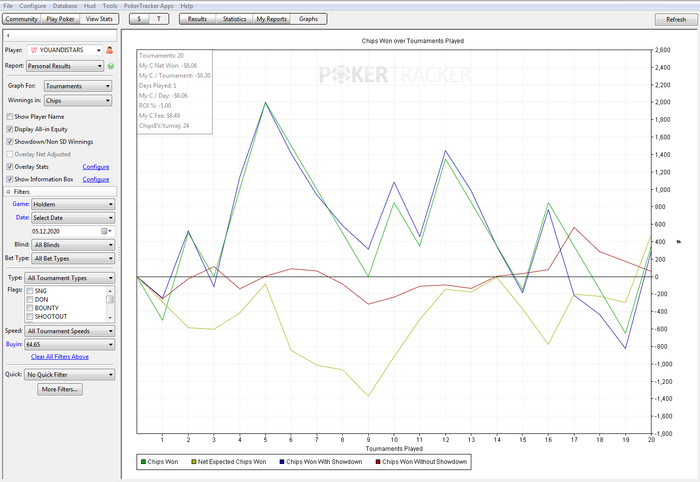Select the T tournament mode button

click(161, 19)
